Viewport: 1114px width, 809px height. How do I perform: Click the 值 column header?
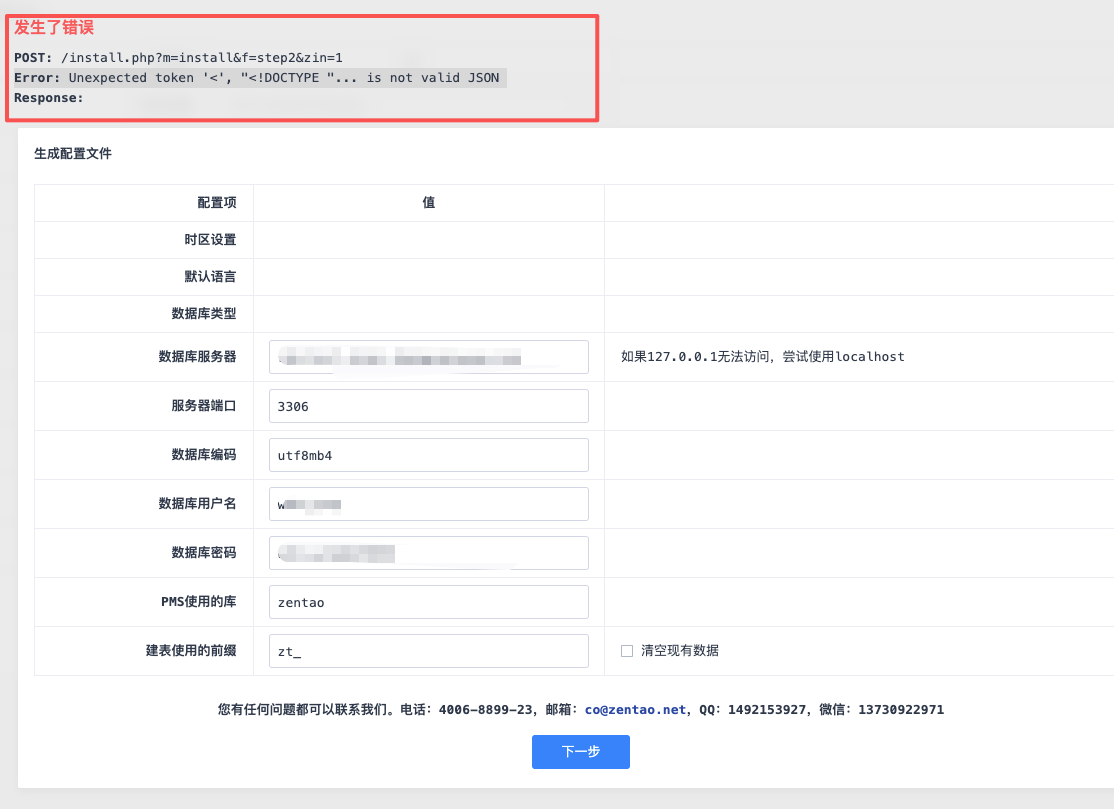428,202
